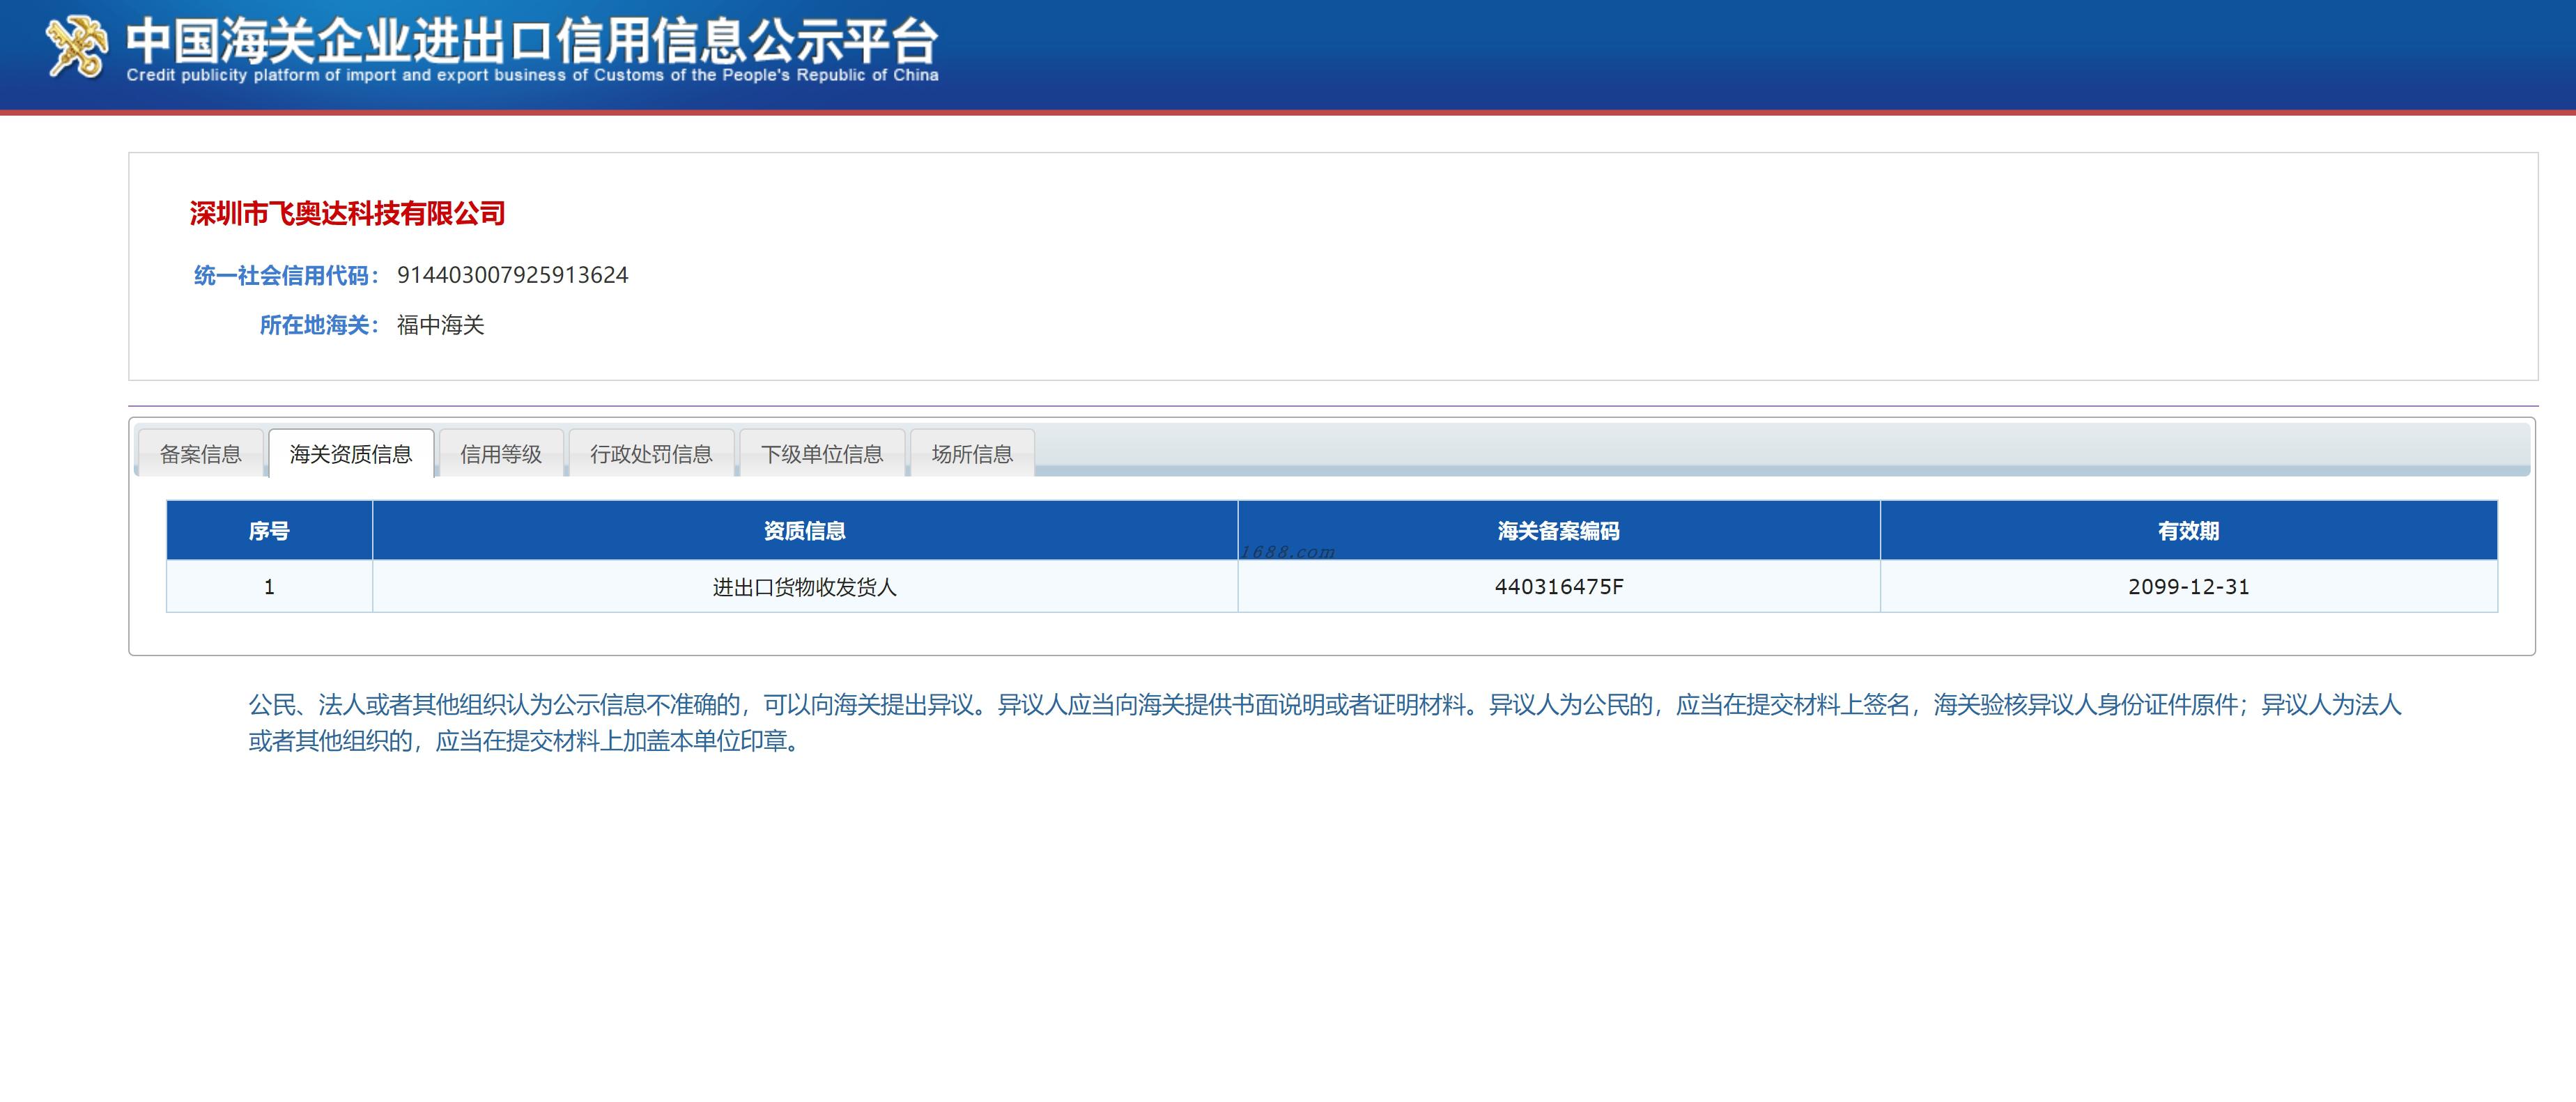Open the 备案信息 tab
2576x1102 pixels.
[x=200, y=454]
